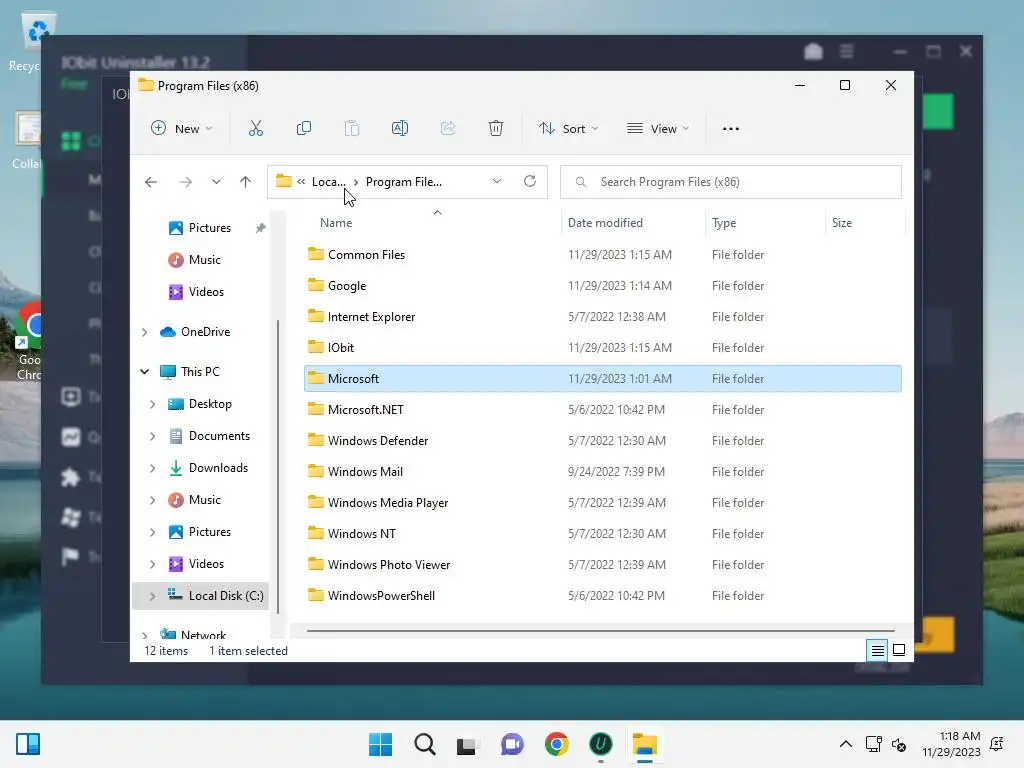Click navigation pane vertical scrollbar
Image resolution: width=1024 pixels, height=768 pixels.
tap(279, 466)
